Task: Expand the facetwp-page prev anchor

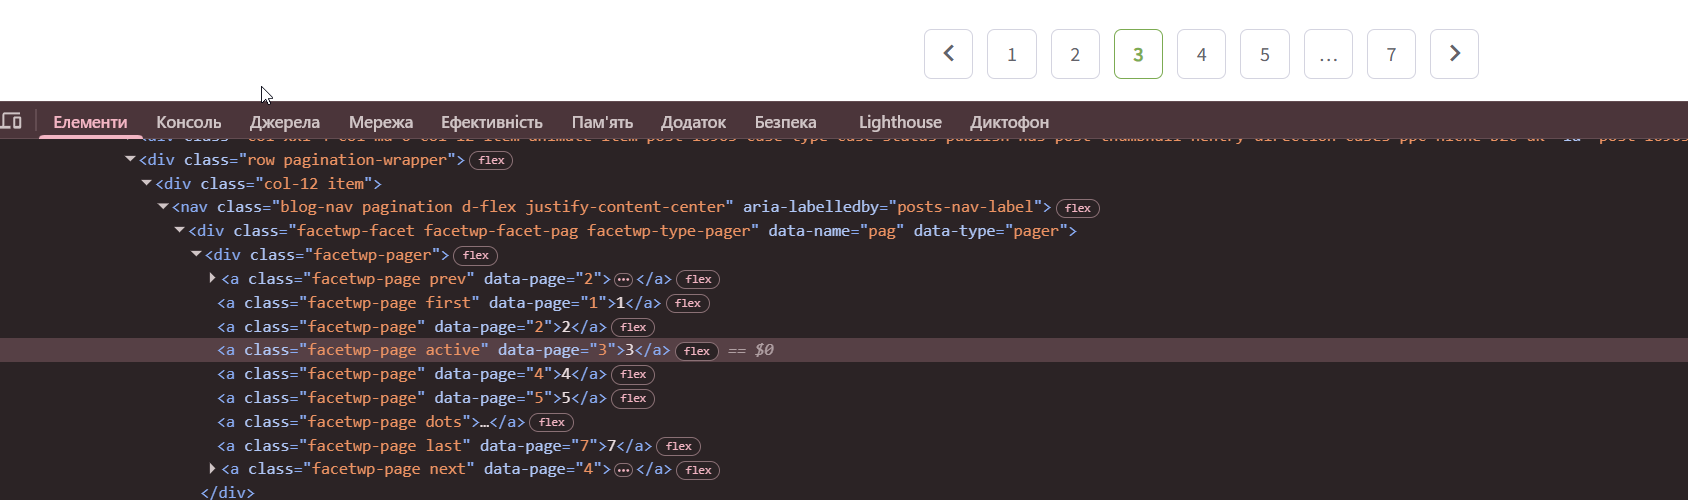Action: click(x=212, y=278)
